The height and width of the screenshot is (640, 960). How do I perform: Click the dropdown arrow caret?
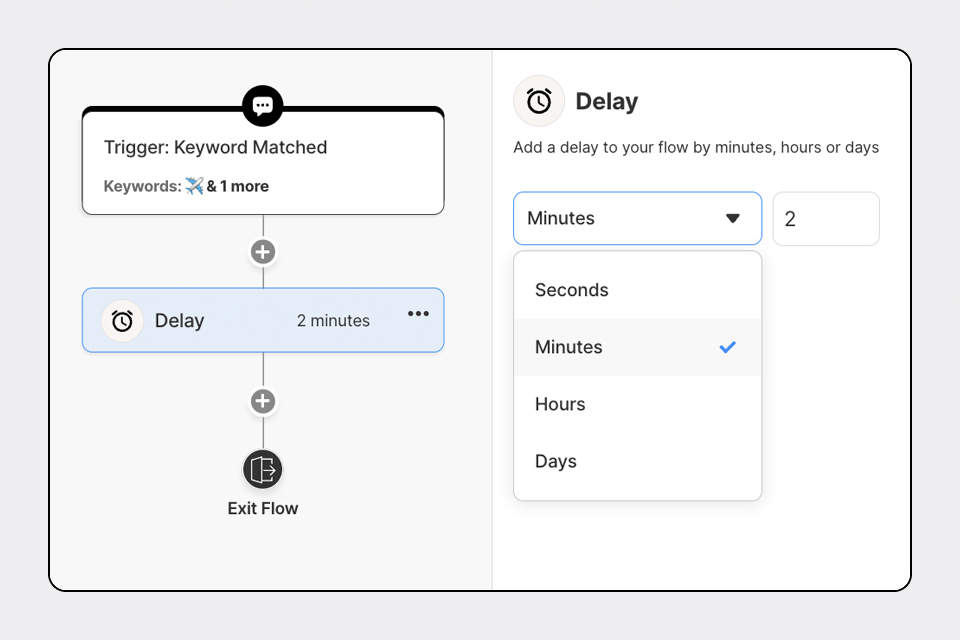click(733, 218)
